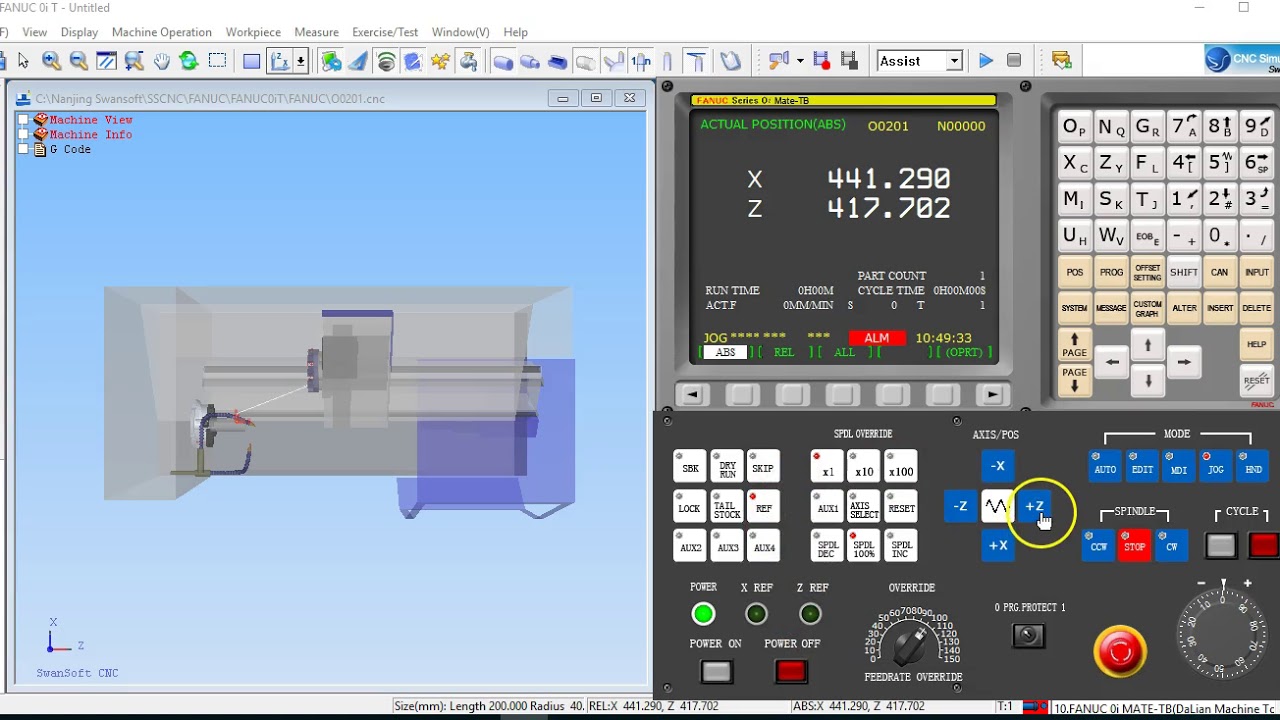The image size is (1280, 720).
Task: Switch to HND handwheel mode
Action: click(1251, 466)
